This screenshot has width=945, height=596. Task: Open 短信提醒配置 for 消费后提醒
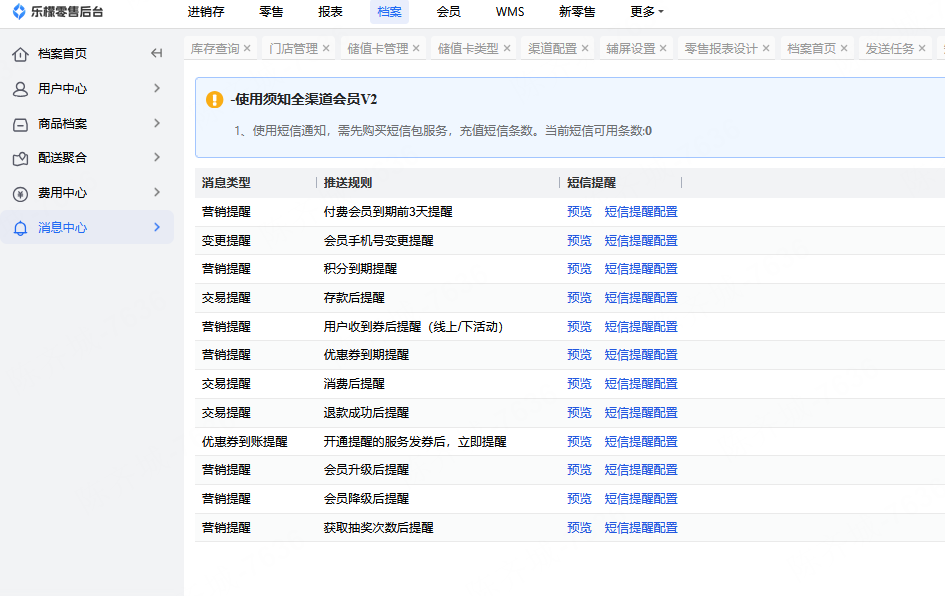(641, 384)
